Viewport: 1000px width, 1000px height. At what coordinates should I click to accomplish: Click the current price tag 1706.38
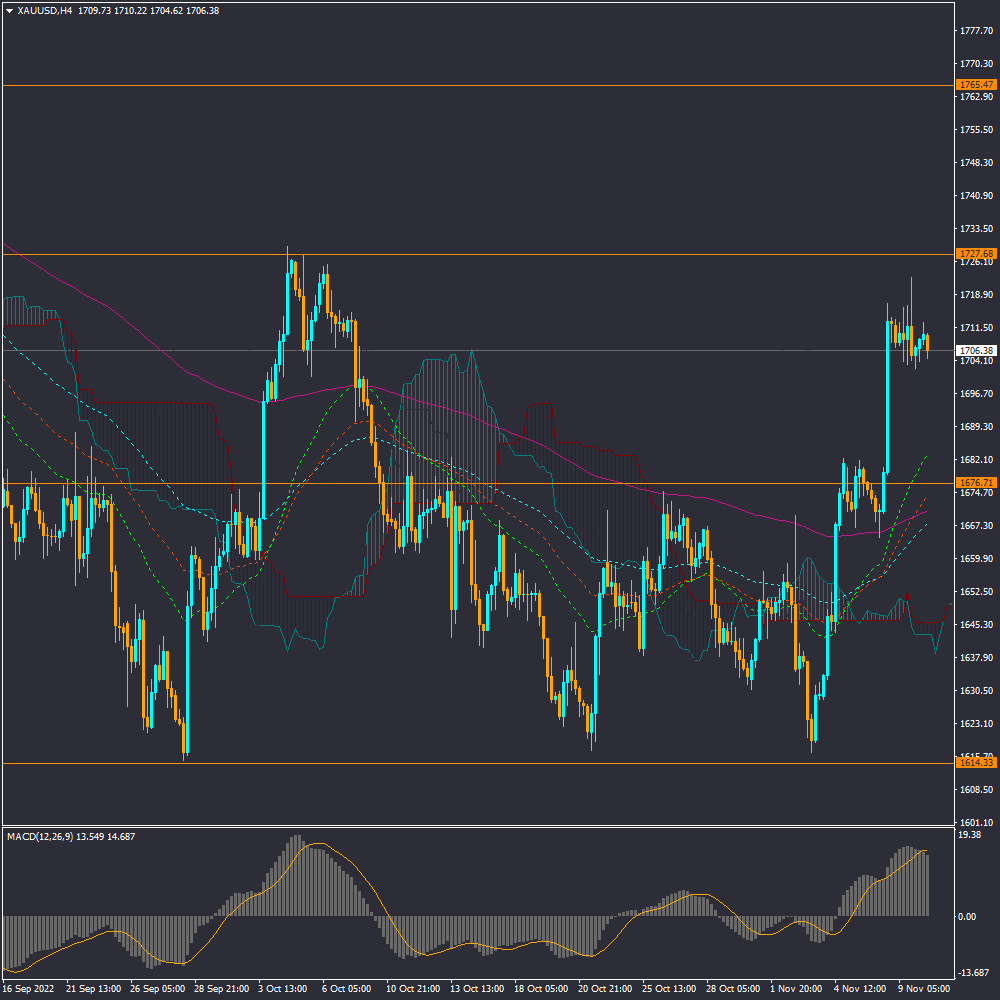pyautogui.click(x=974, y=350)
